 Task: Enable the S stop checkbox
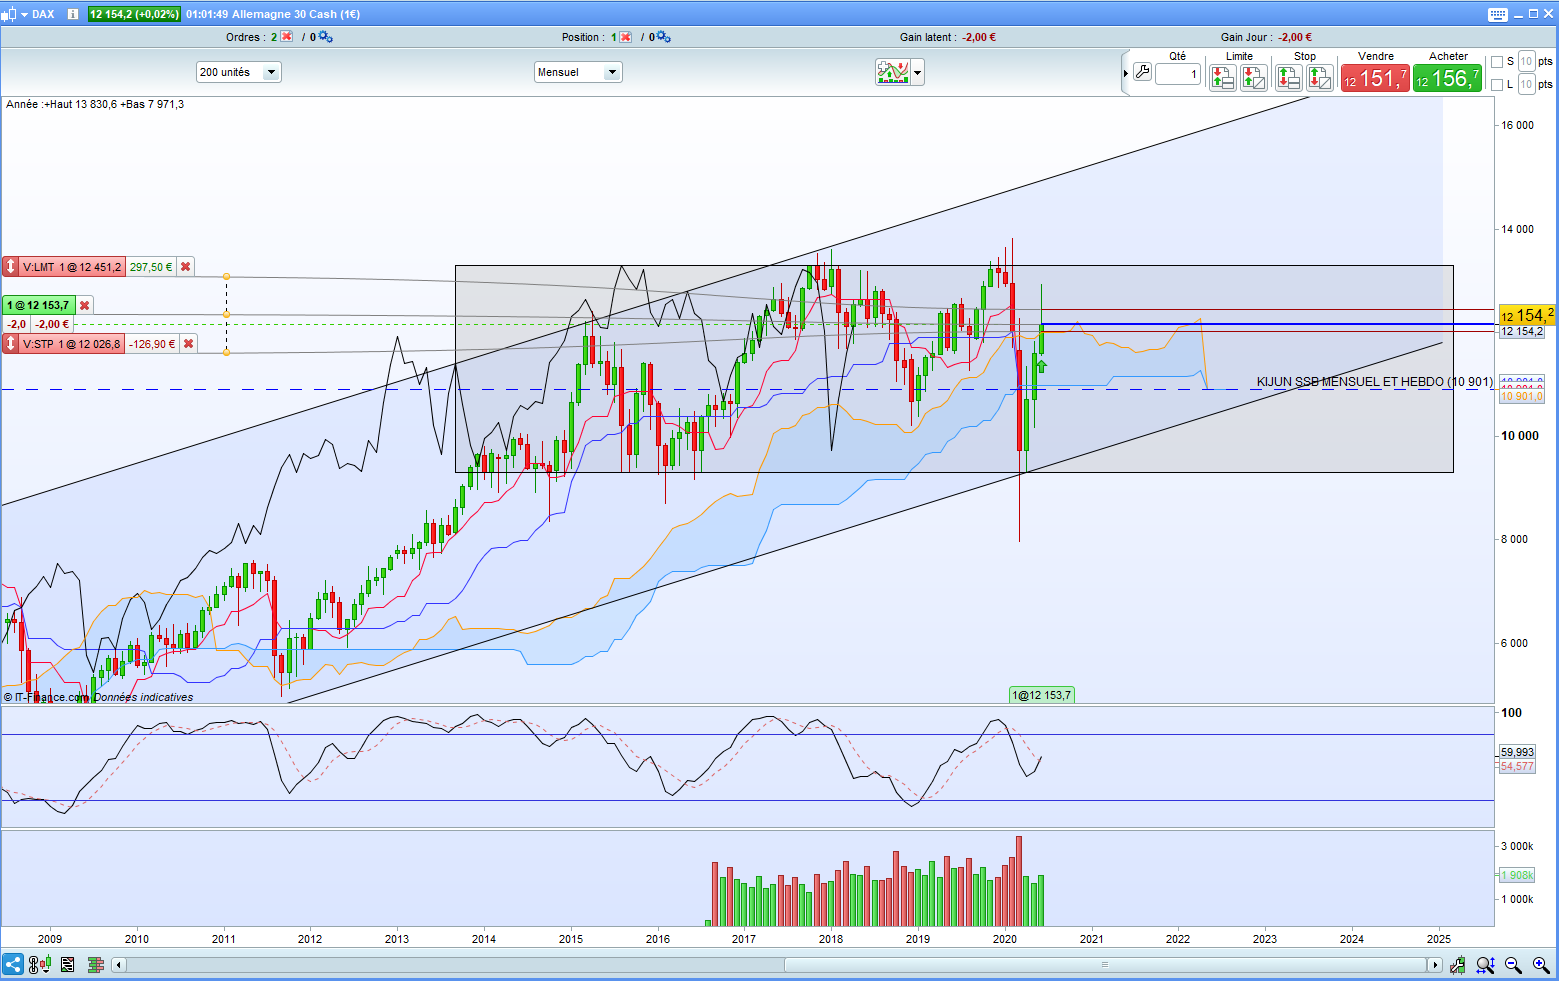[x=1497, y=62]
